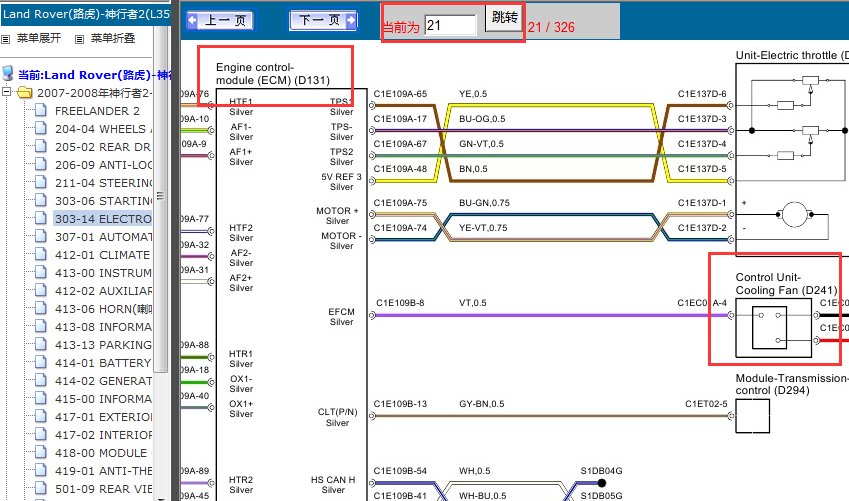Click the icon beside 菜单展开
849x501 pixels.
point(6,39)
